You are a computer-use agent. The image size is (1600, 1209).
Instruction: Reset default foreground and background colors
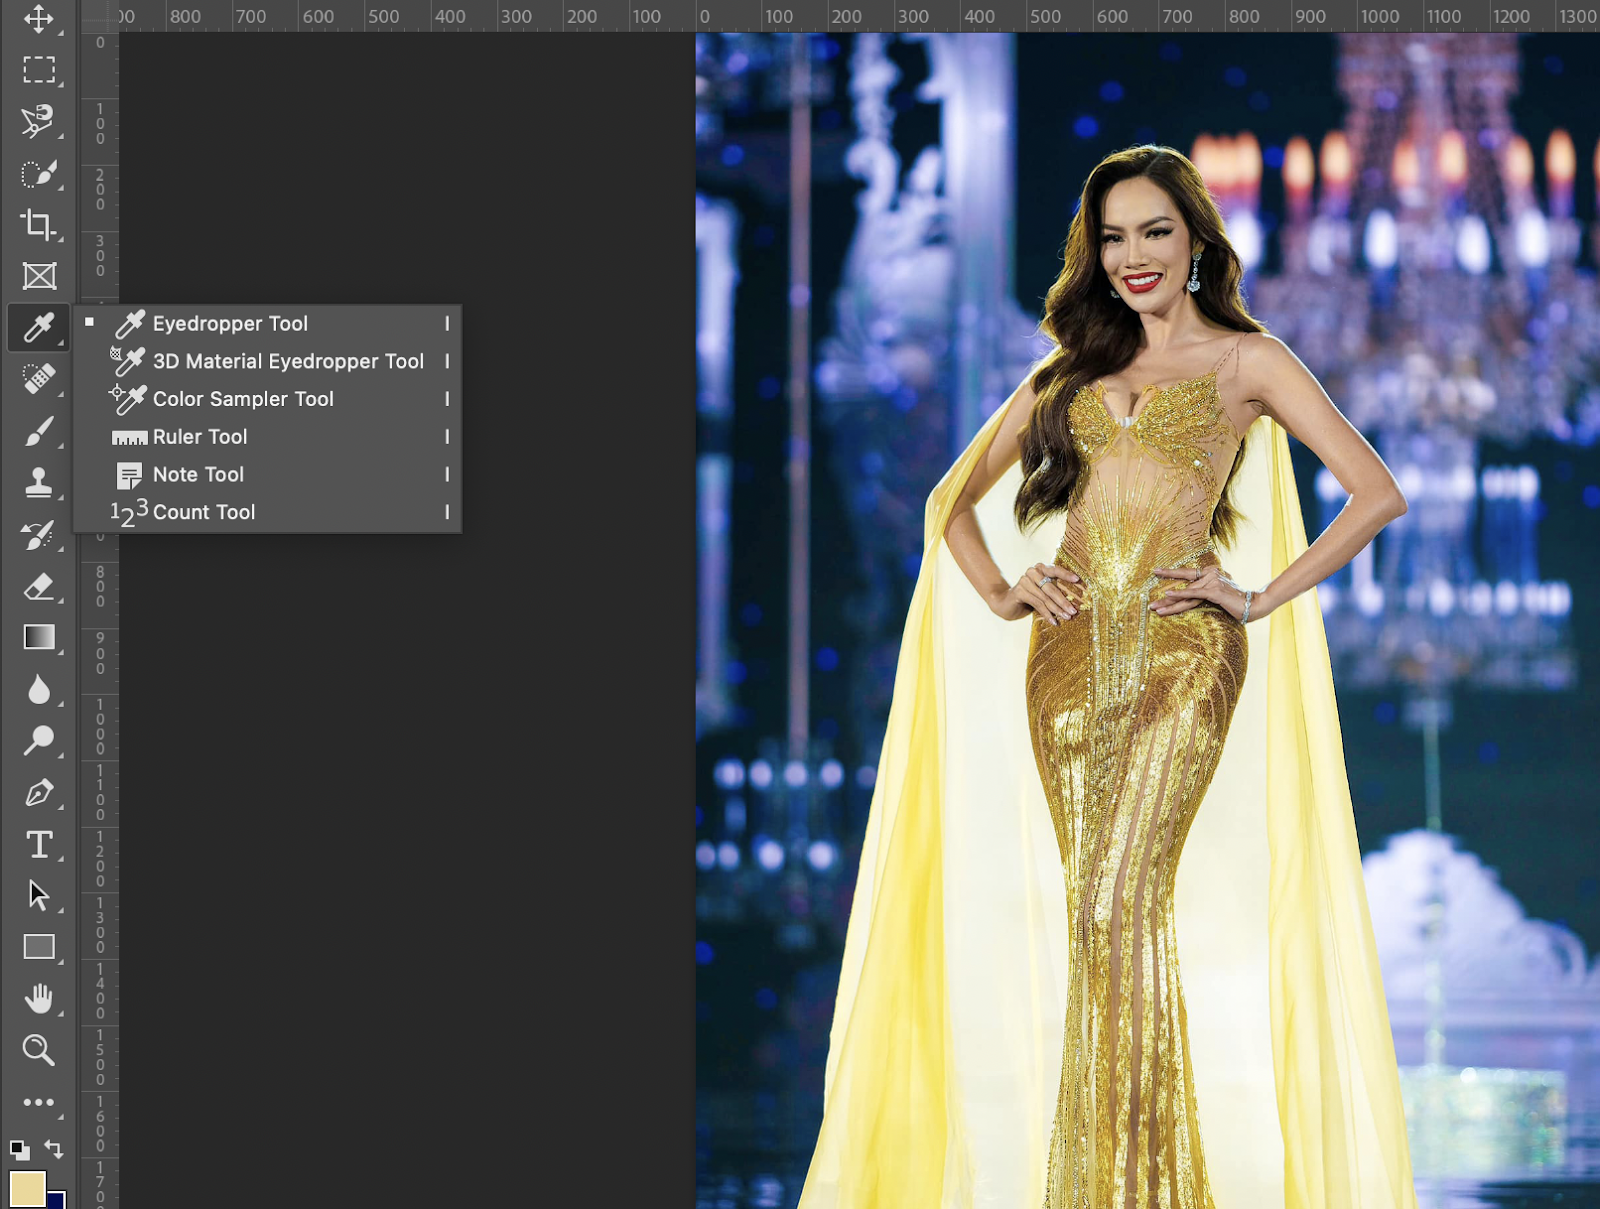[x=19, y=1150]
